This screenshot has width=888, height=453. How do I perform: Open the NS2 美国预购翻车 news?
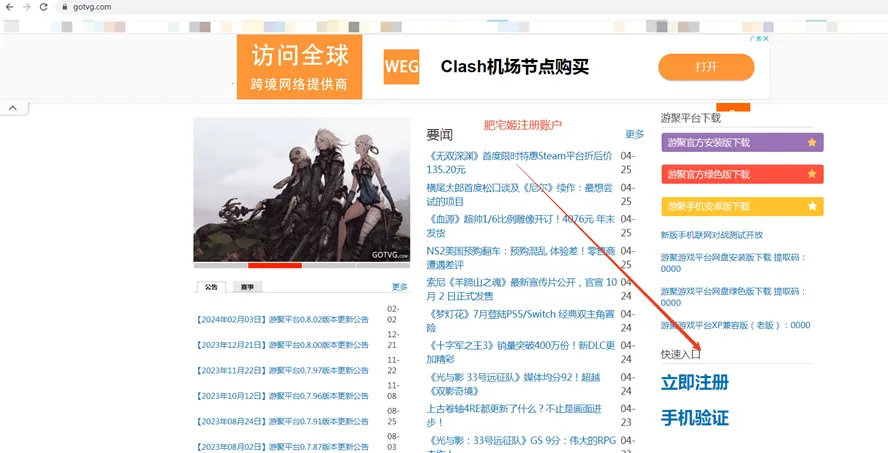pos(520,257)
